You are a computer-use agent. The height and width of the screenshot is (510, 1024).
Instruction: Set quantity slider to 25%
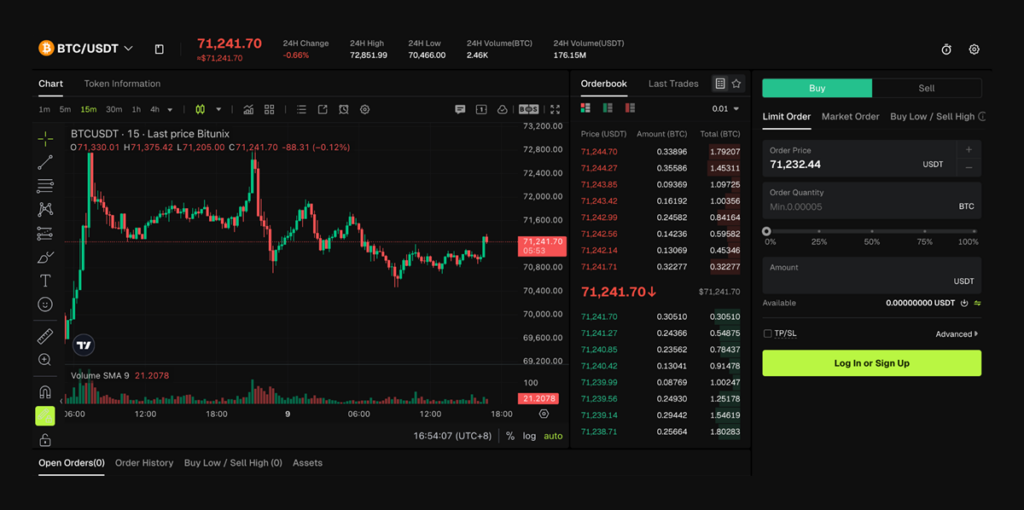[819, 231]
